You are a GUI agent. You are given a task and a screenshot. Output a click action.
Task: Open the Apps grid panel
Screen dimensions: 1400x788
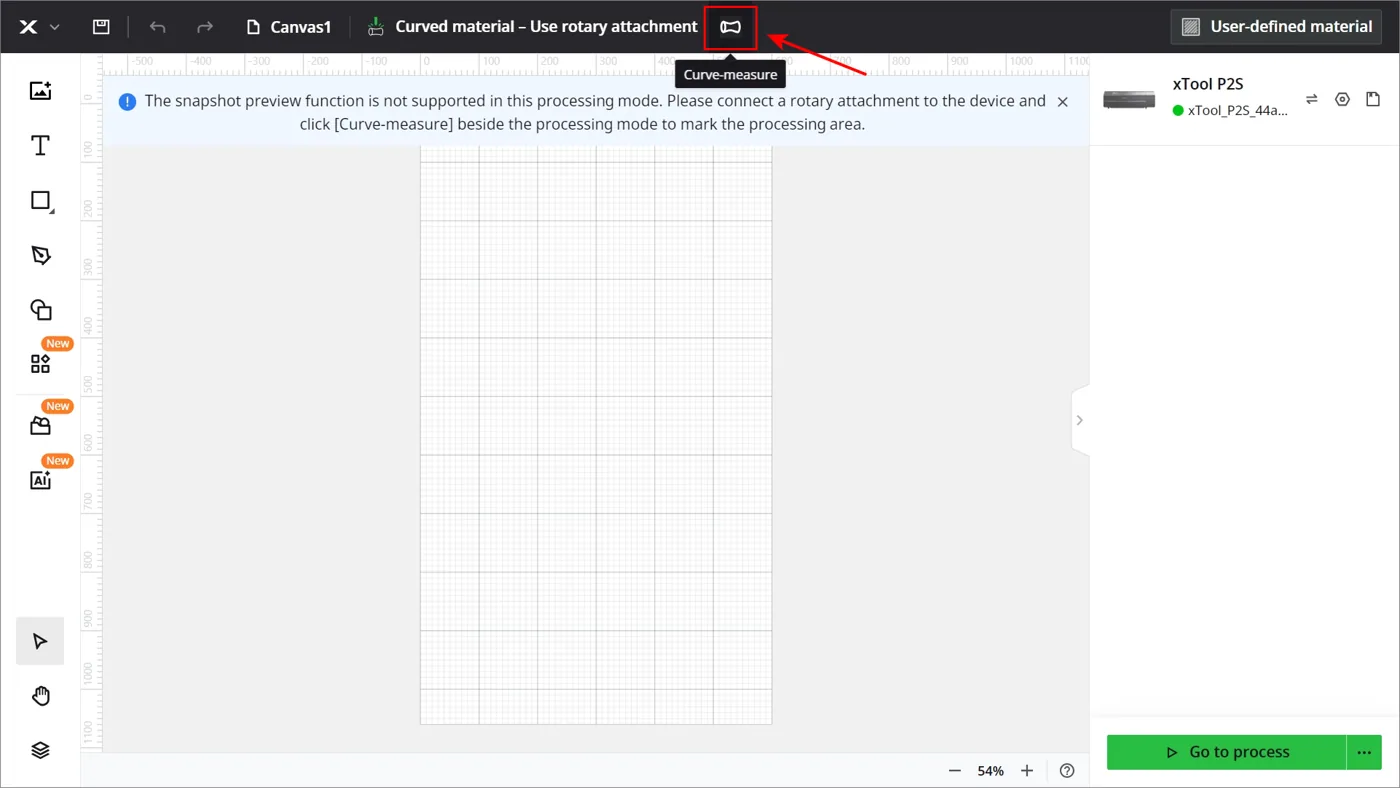pyautogui.click(x=40, y=364)
